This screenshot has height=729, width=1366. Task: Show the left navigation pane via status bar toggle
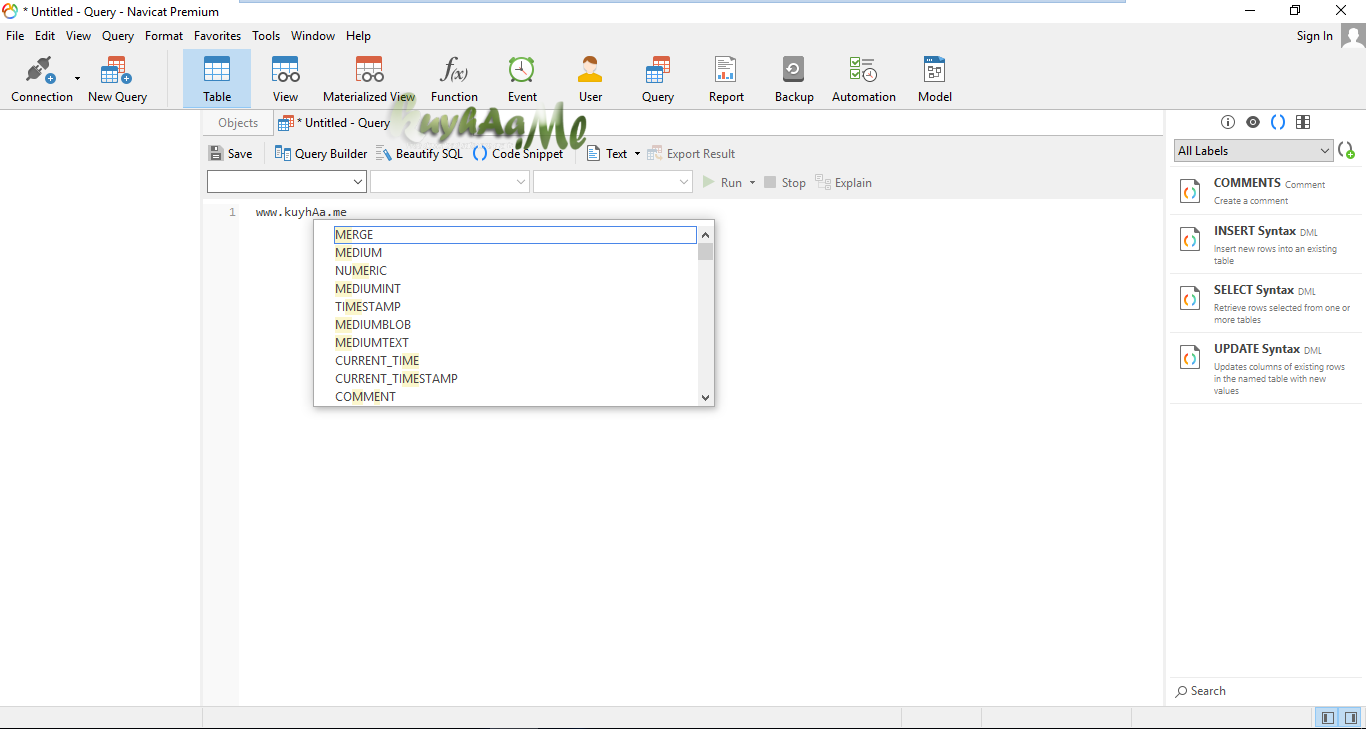coord(1327,717)
